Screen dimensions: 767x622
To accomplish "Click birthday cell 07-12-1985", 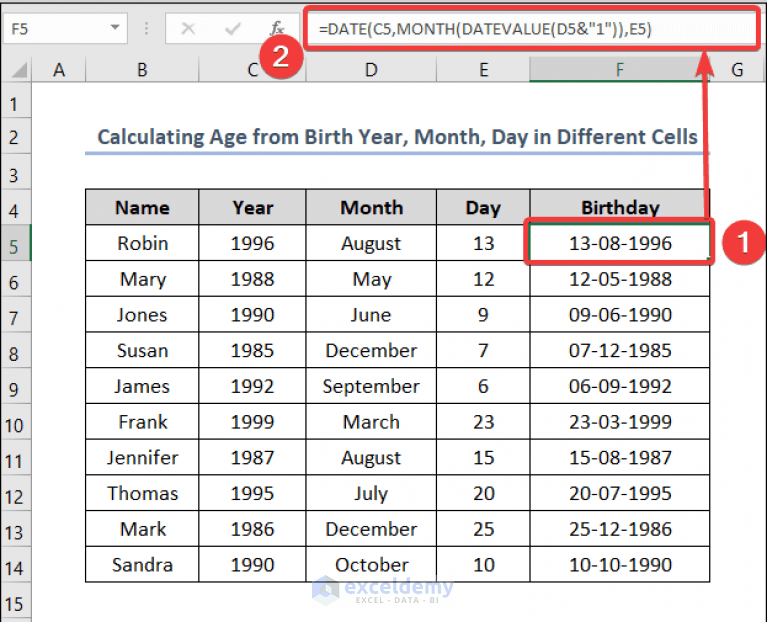I will pyautogui.click(x=620, y=350).
